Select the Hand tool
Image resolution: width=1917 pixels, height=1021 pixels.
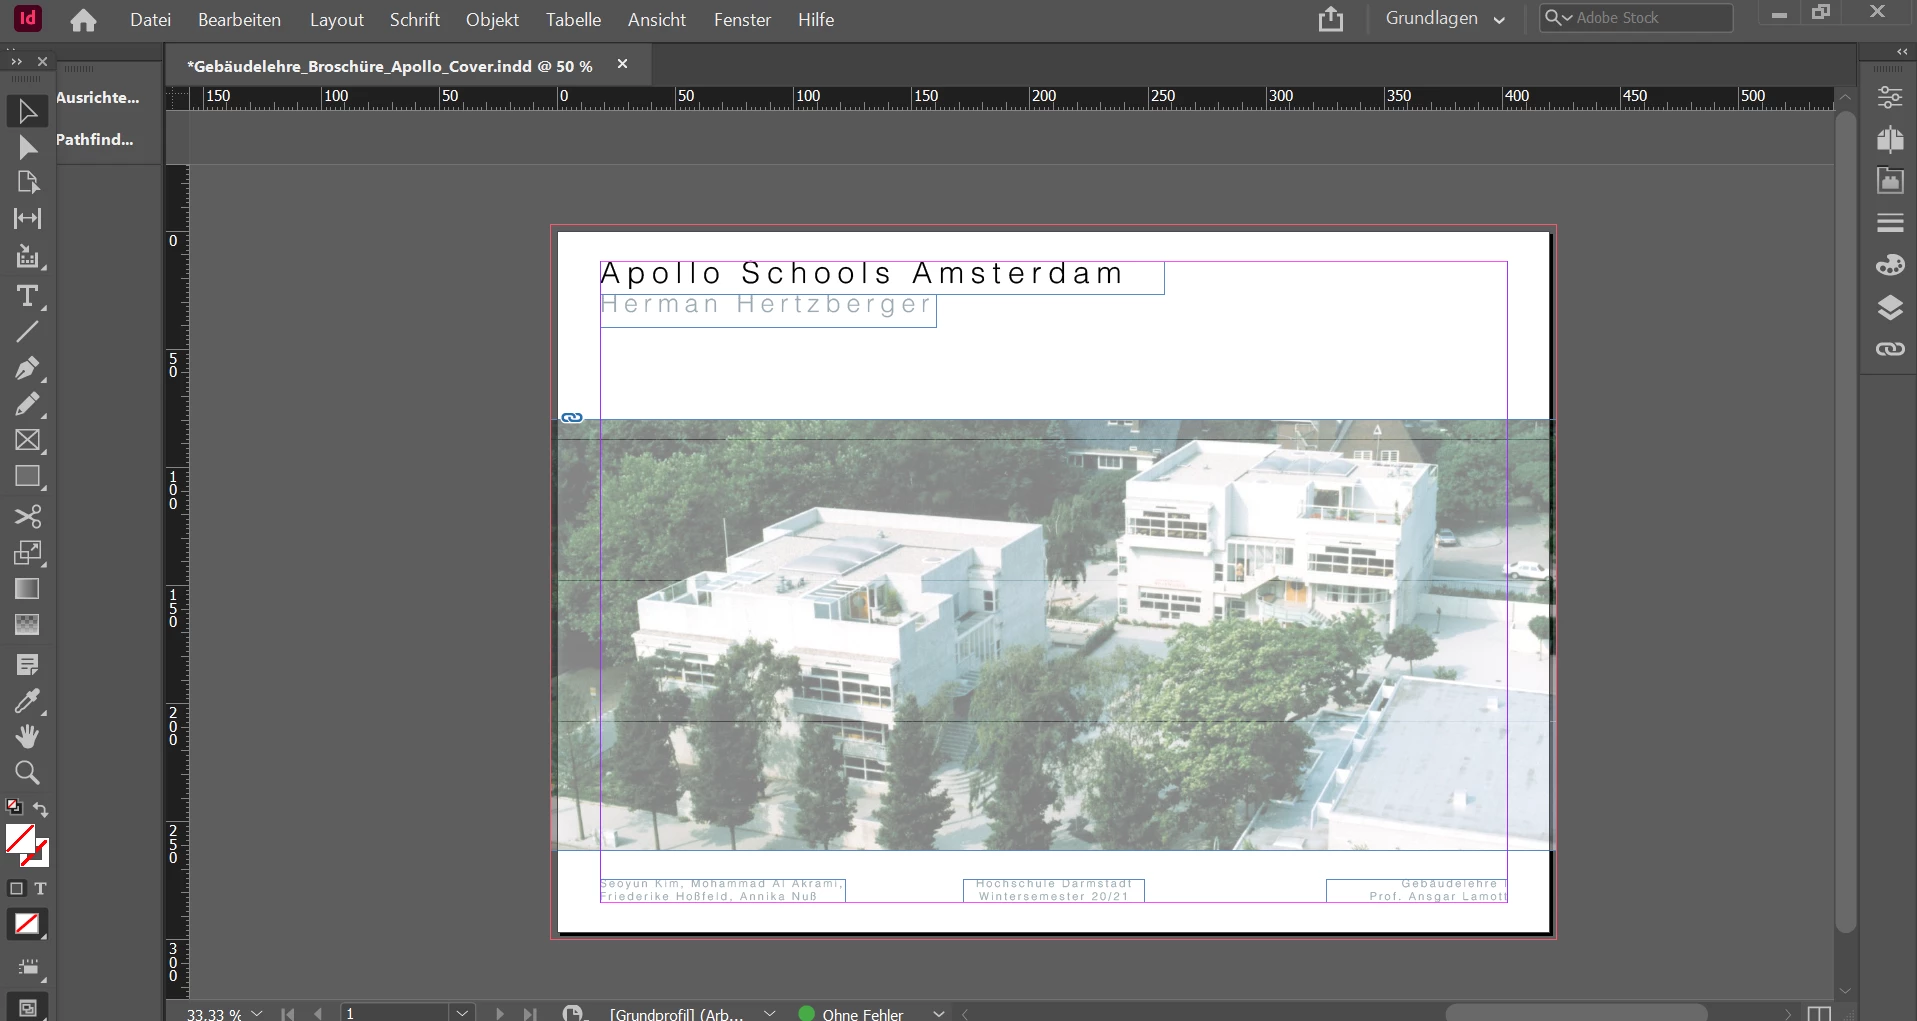point(27,737)
